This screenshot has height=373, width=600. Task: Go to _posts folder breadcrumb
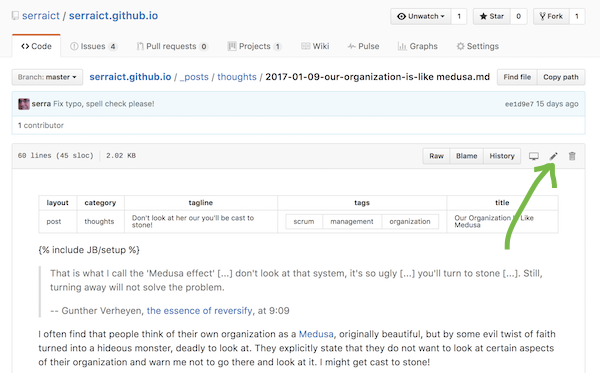tap(194, 77)
